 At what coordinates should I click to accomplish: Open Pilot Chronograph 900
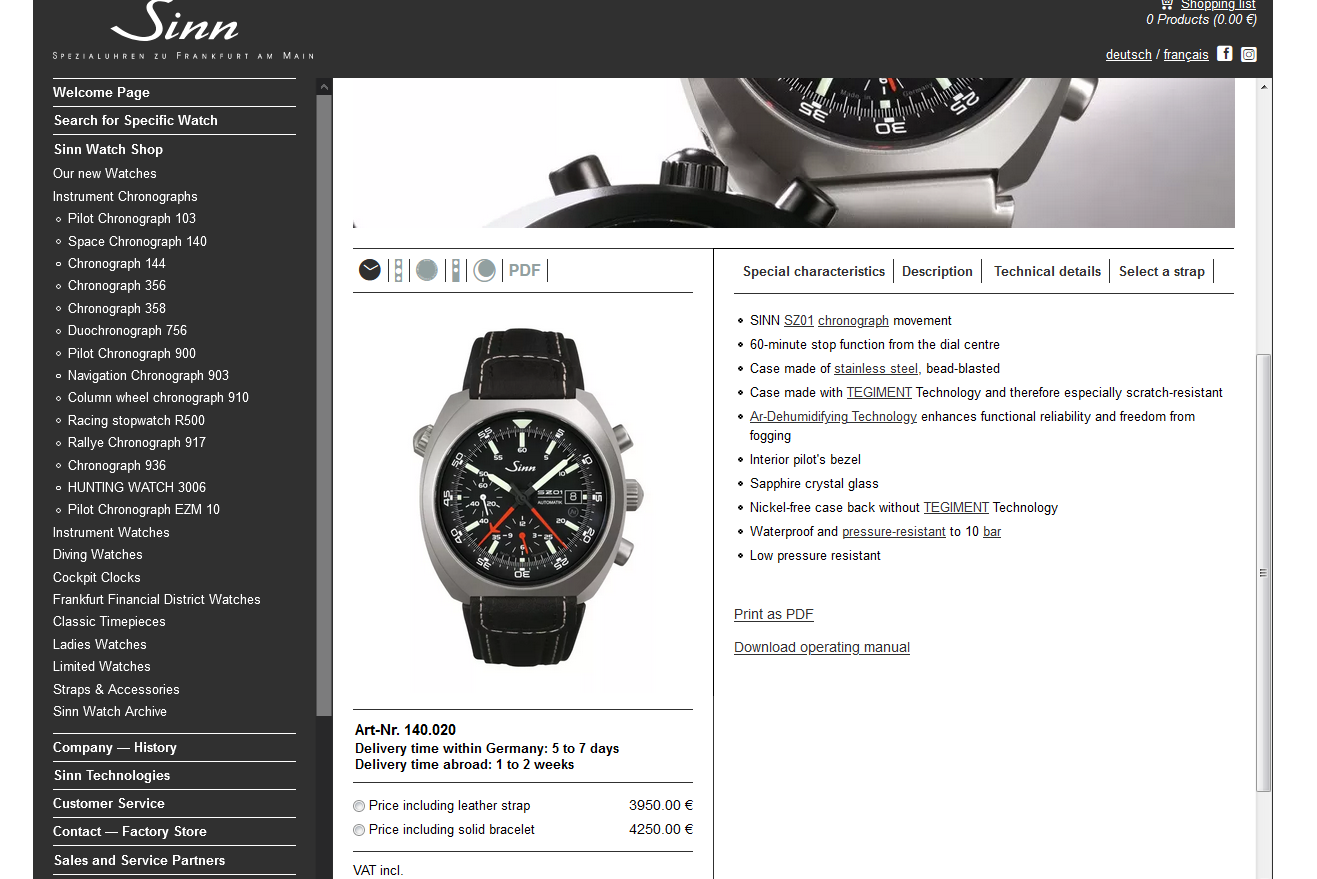[132, 353]
